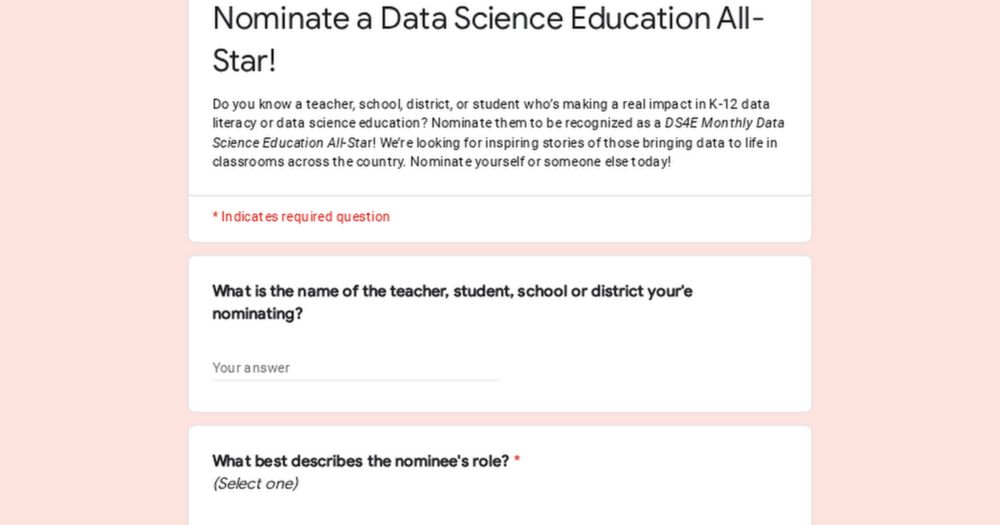This screenshot has height=525, width=1000.
Task: Click the 'K-12 data' text in the description
Action: click(739, 104)
